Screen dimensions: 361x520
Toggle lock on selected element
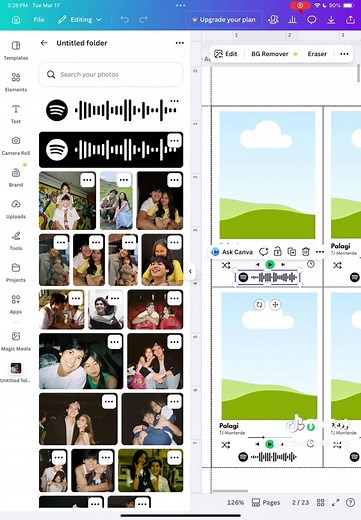point(277,252)
